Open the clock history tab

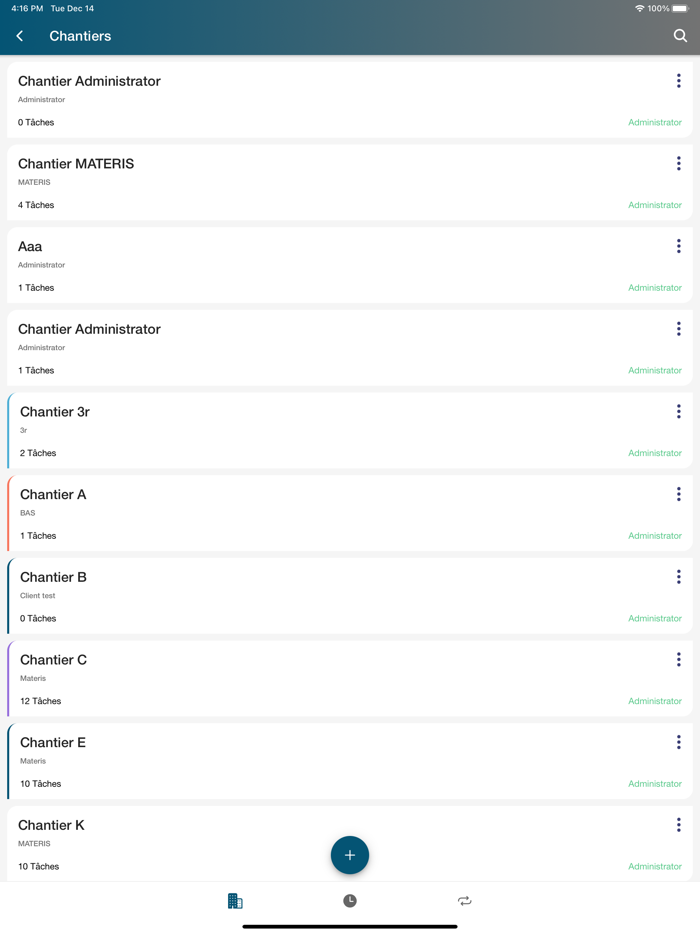coord(350,901)
